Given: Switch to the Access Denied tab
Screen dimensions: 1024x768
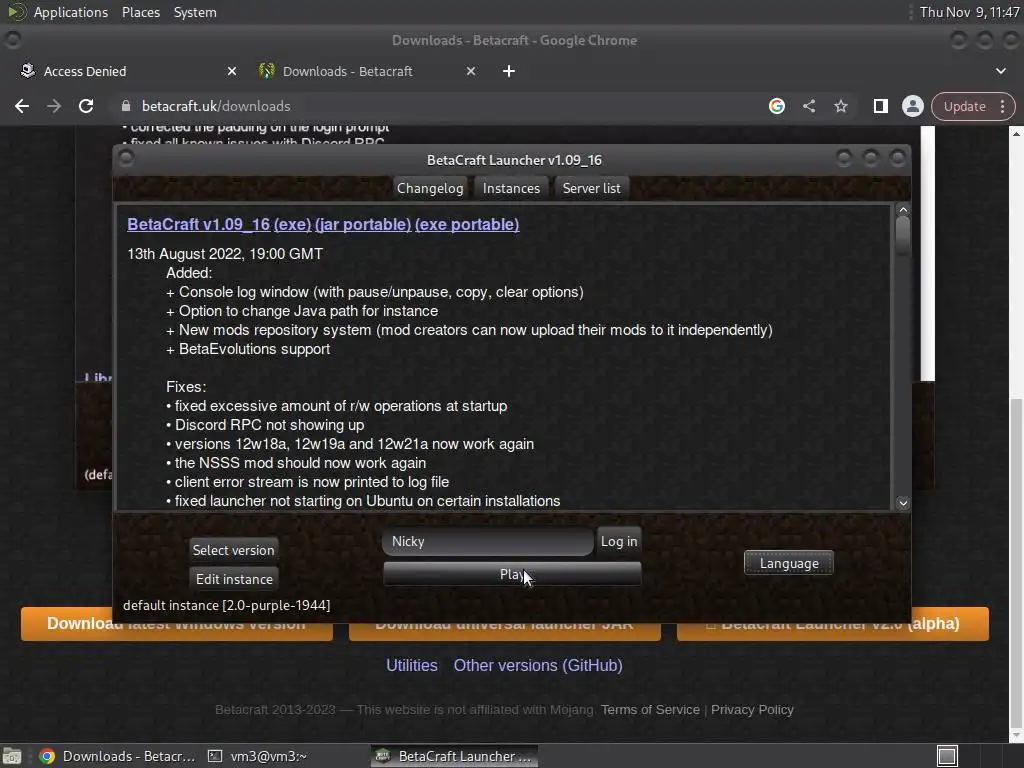Looking at the screenshot, I should point(127,71).
